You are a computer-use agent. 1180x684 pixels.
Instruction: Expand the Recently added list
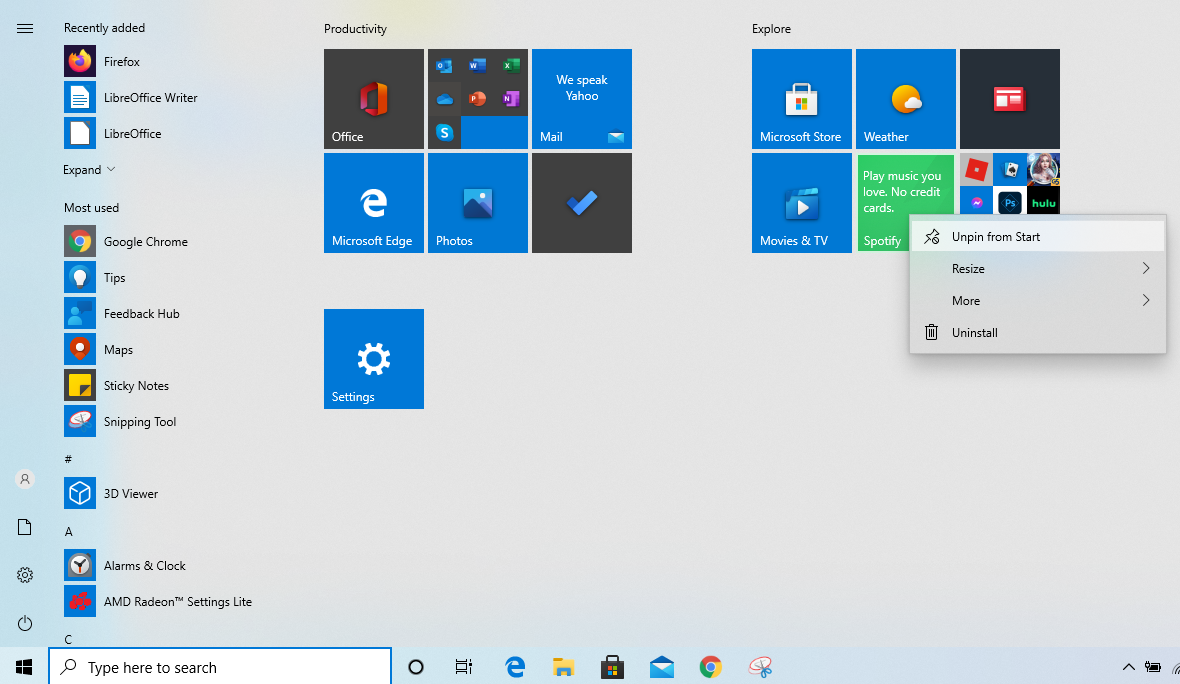(89, 170)
